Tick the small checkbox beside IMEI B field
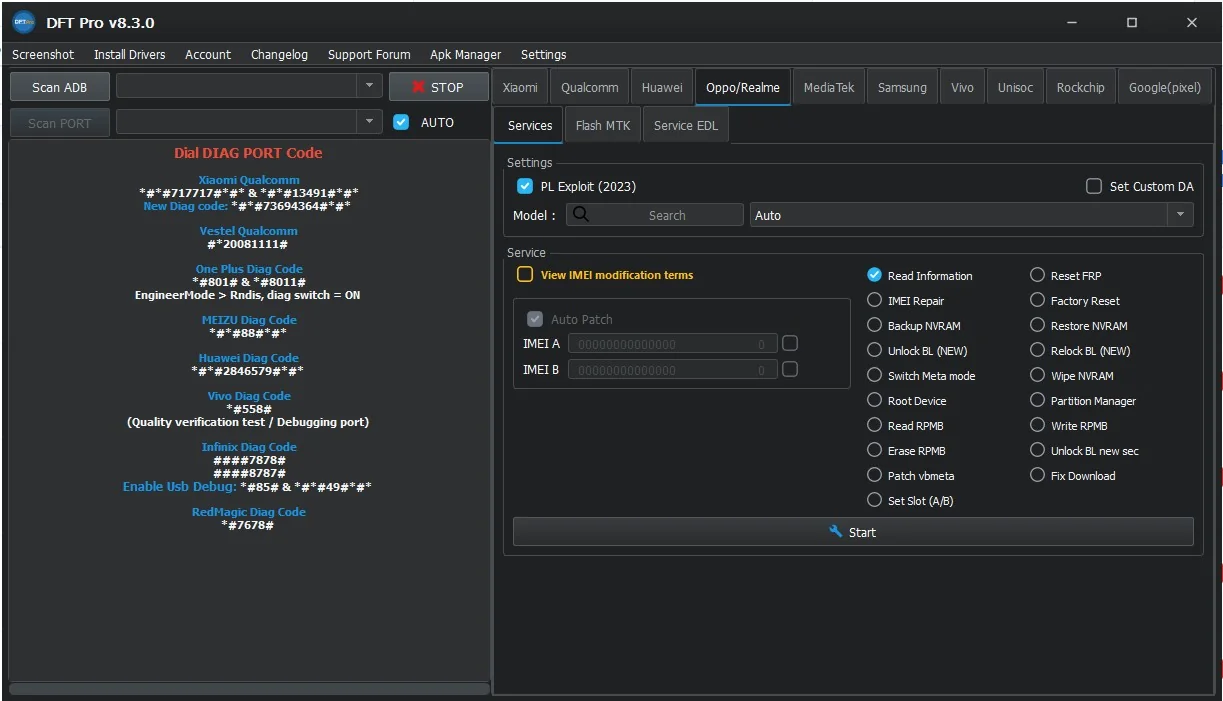This screenshot has width=1223, height=701. (790, 369)
